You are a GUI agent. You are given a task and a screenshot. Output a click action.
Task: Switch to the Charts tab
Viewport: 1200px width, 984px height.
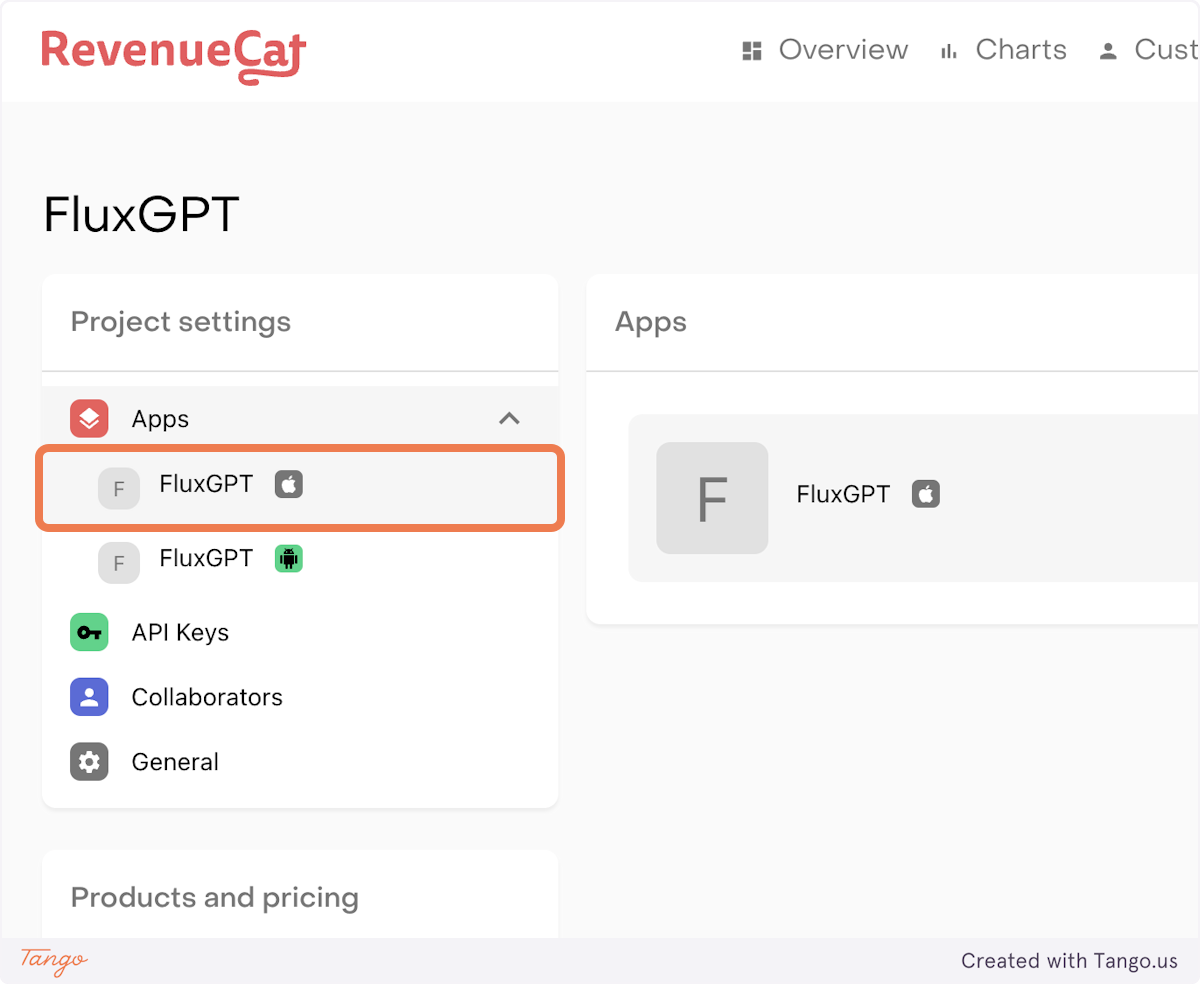point(1020,50)
